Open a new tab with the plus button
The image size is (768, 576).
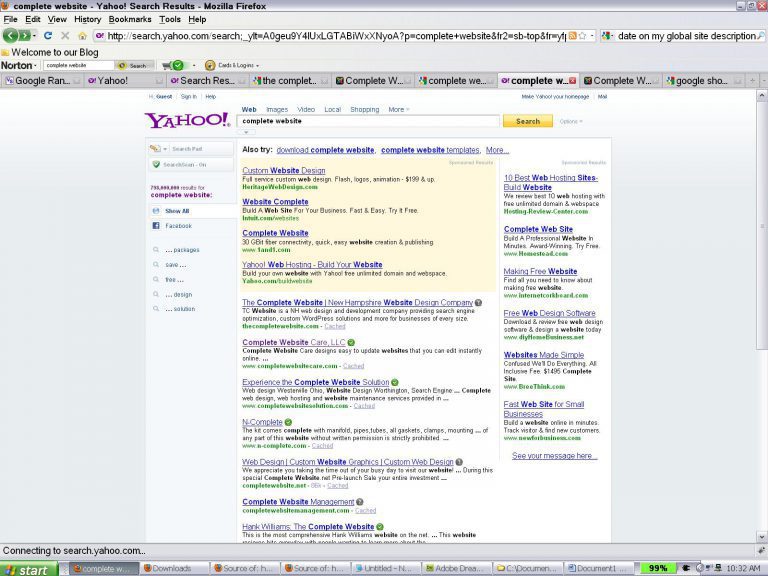coord(752,81)
